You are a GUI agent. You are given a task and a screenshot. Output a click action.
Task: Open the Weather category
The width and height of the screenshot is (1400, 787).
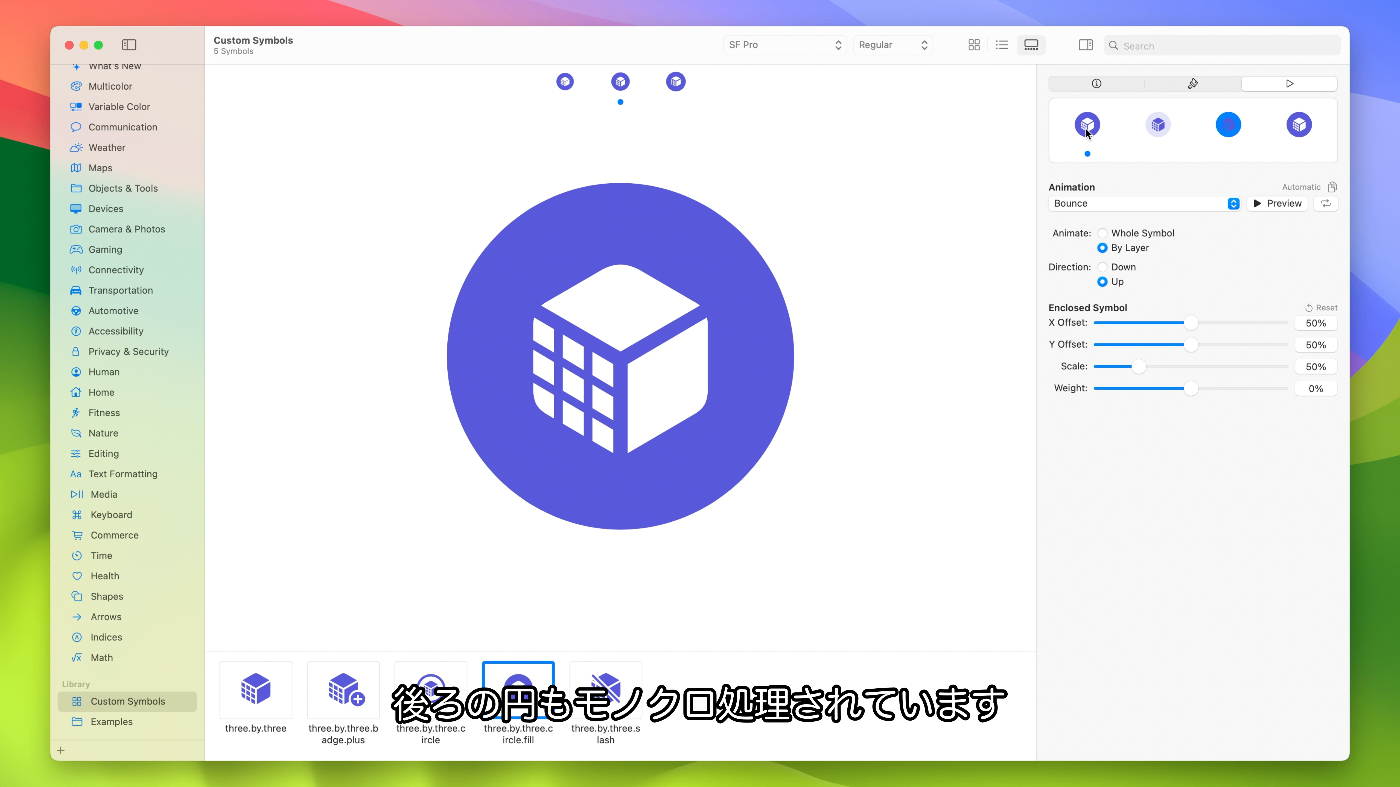pos(107,148)
